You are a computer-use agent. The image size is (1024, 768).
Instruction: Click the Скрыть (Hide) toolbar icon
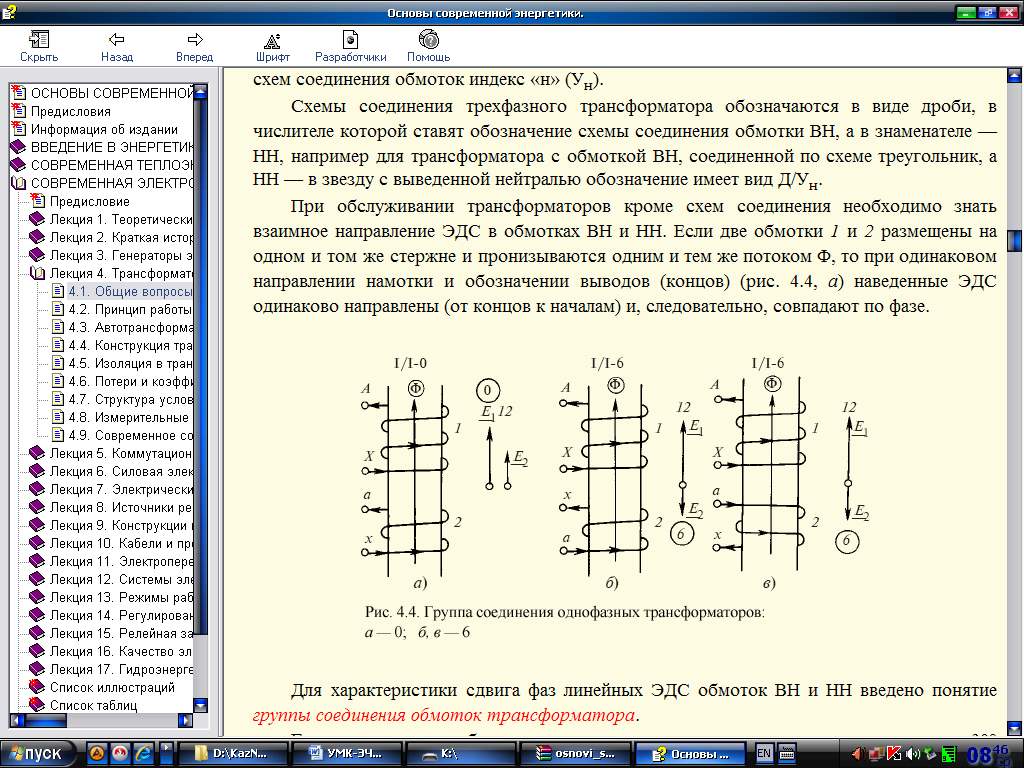39,46
